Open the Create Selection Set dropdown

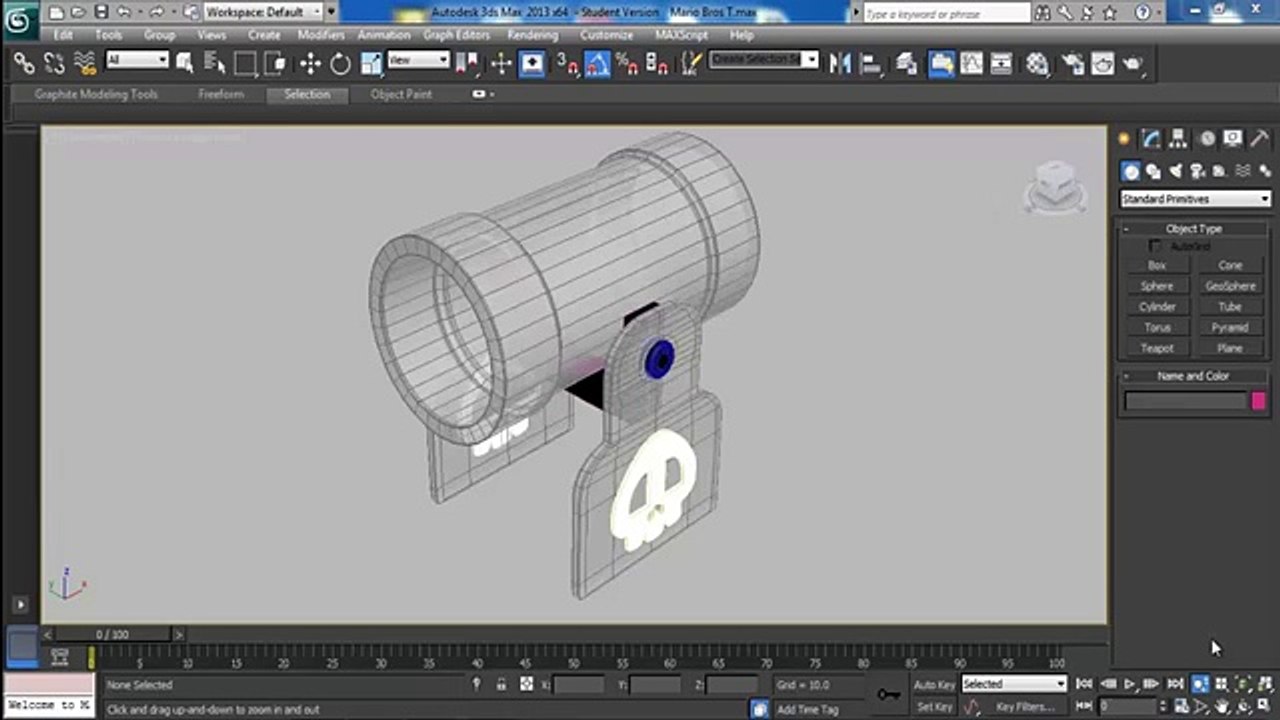(x=764, y=60)
